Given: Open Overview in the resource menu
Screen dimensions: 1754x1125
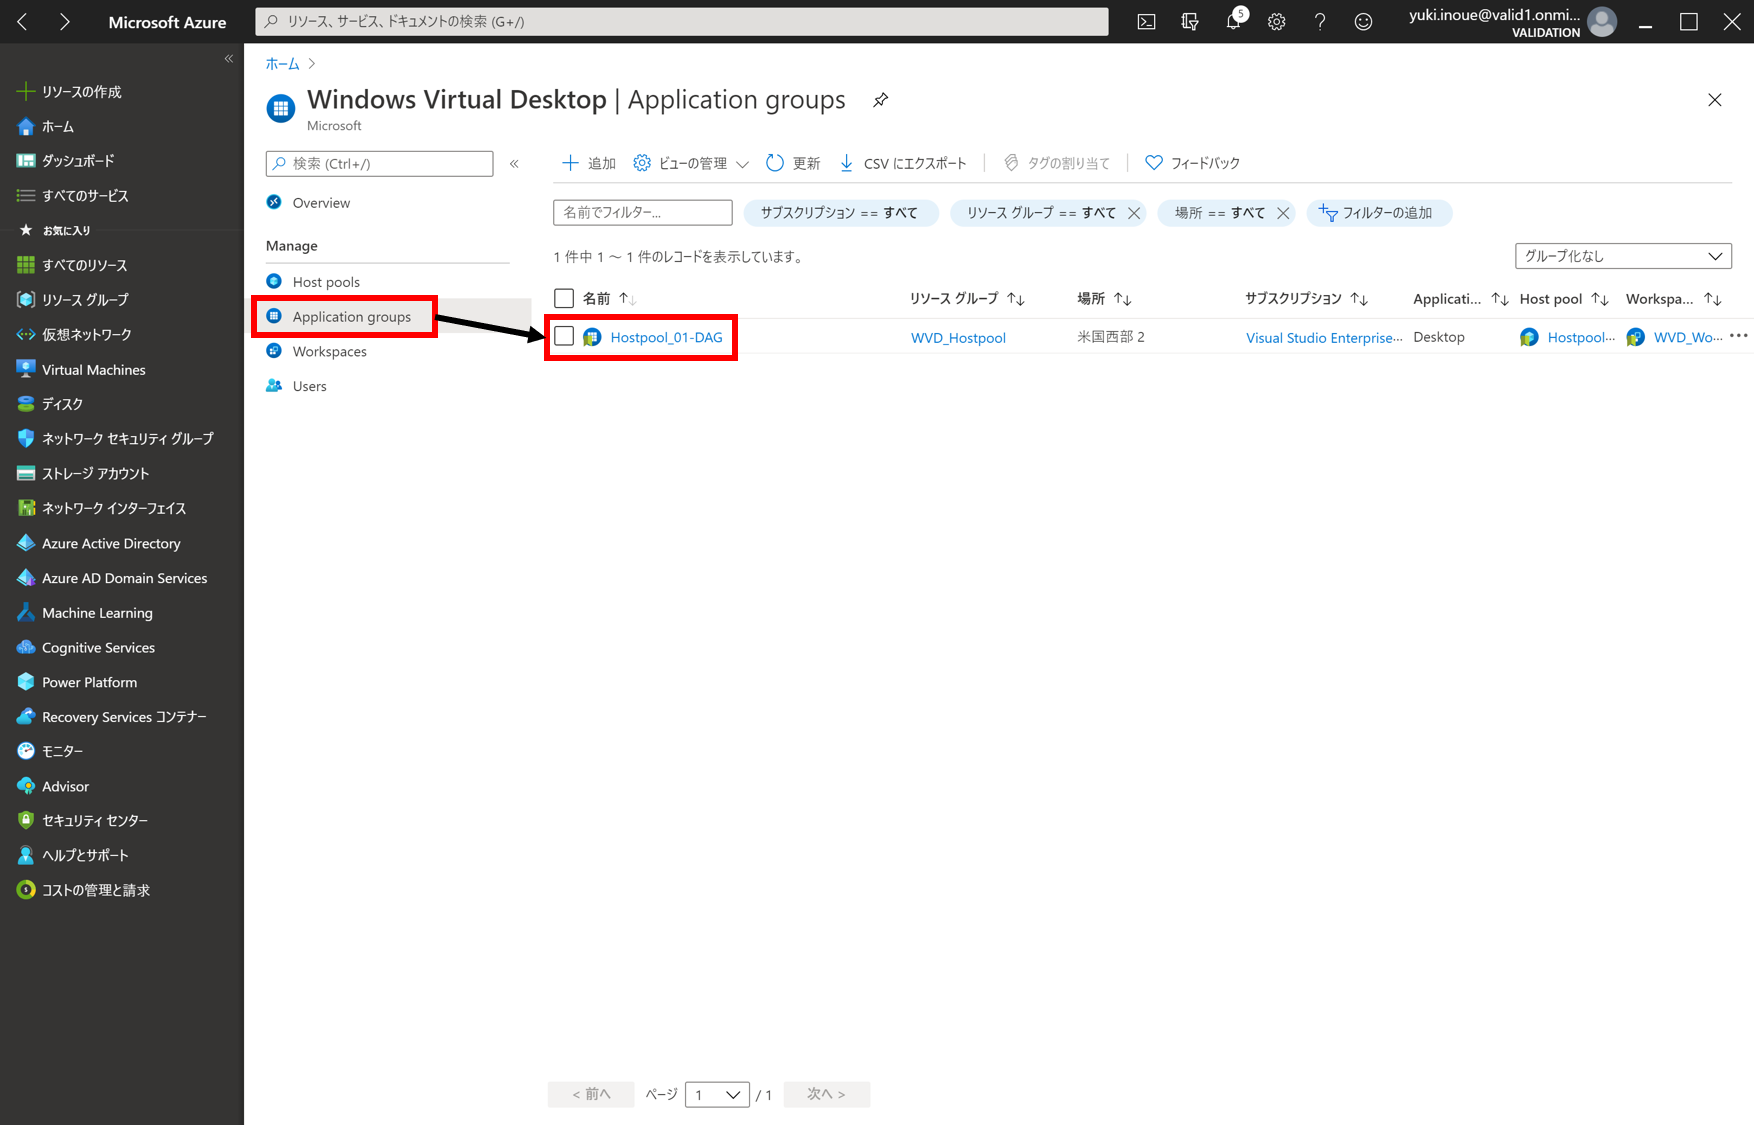Looking at the screenshot, I should point(321,203).
